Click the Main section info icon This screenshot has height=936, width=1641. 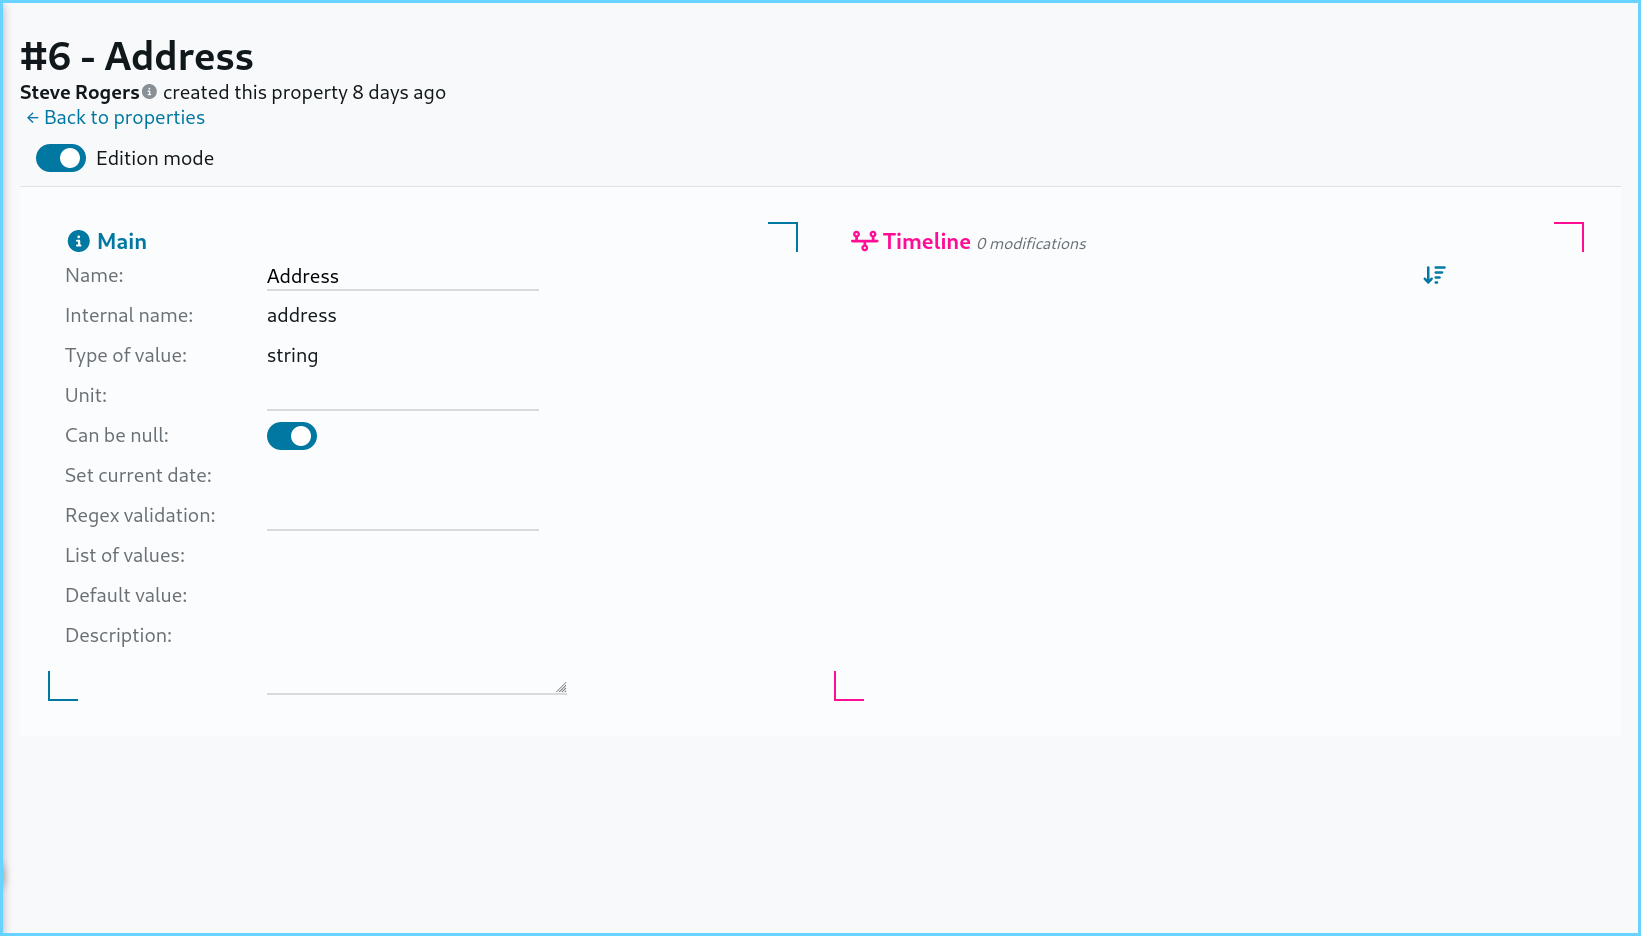[x=78, y=241]
